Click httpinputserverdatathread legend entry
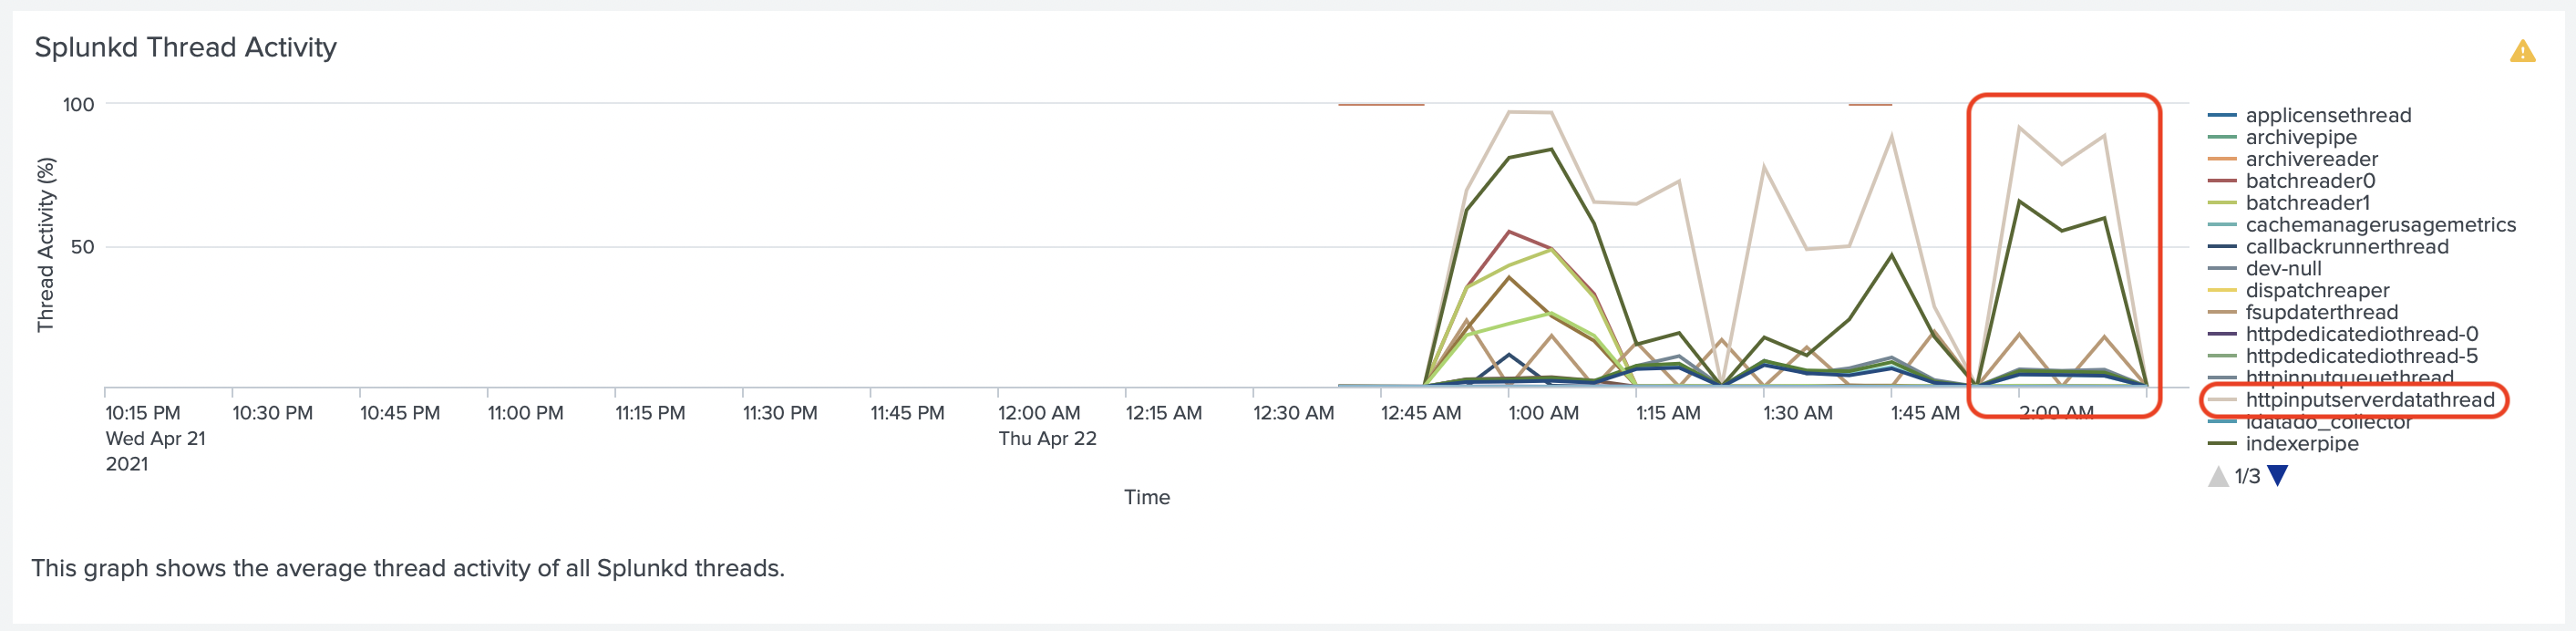This screenshot has width=2576, height=631. coord(2370,400)
